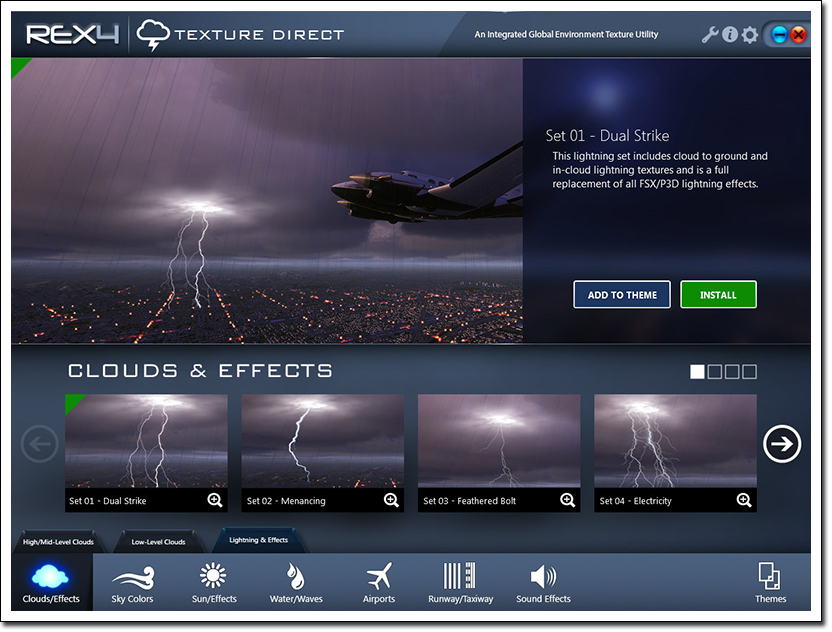Zoom the Set 04 Electricity preview

tap(744, 501)
